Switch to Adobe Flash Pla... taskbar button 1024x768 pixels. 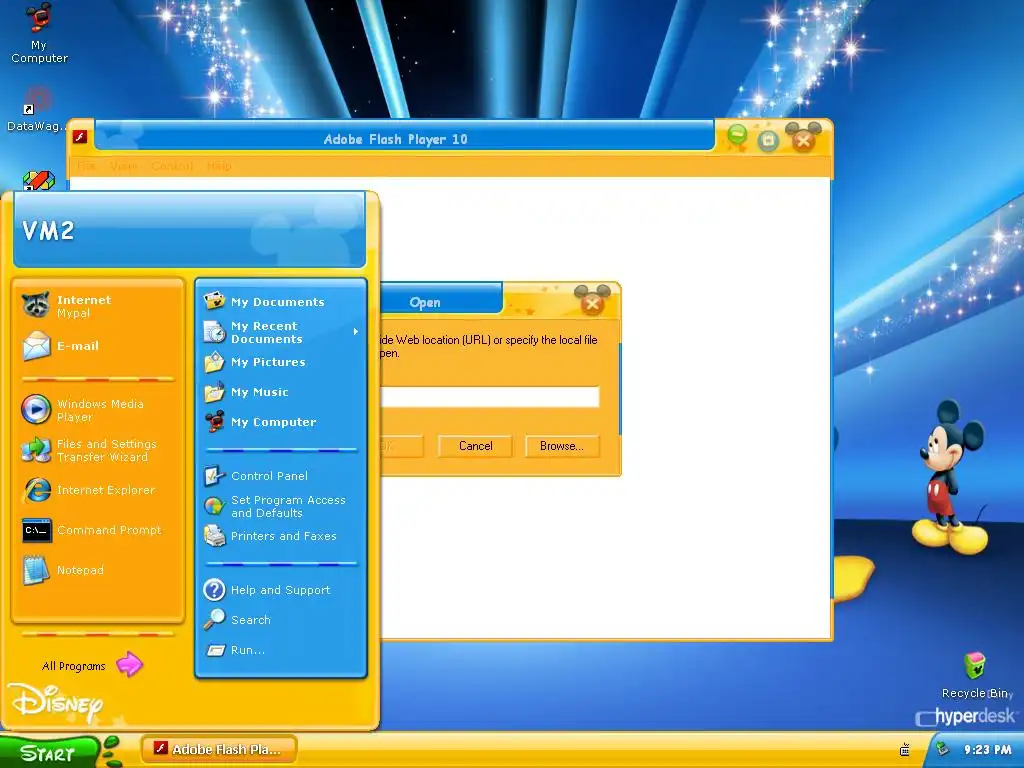[x=219, y=749]
